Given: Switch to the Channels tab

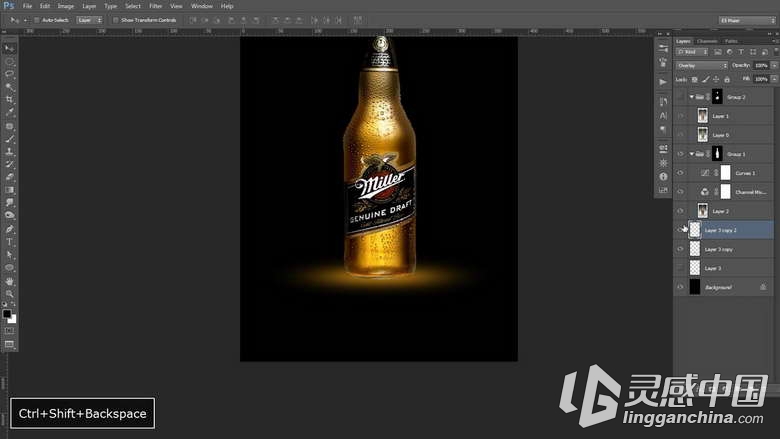Looking at the screenshot, I should pos(707,41).
